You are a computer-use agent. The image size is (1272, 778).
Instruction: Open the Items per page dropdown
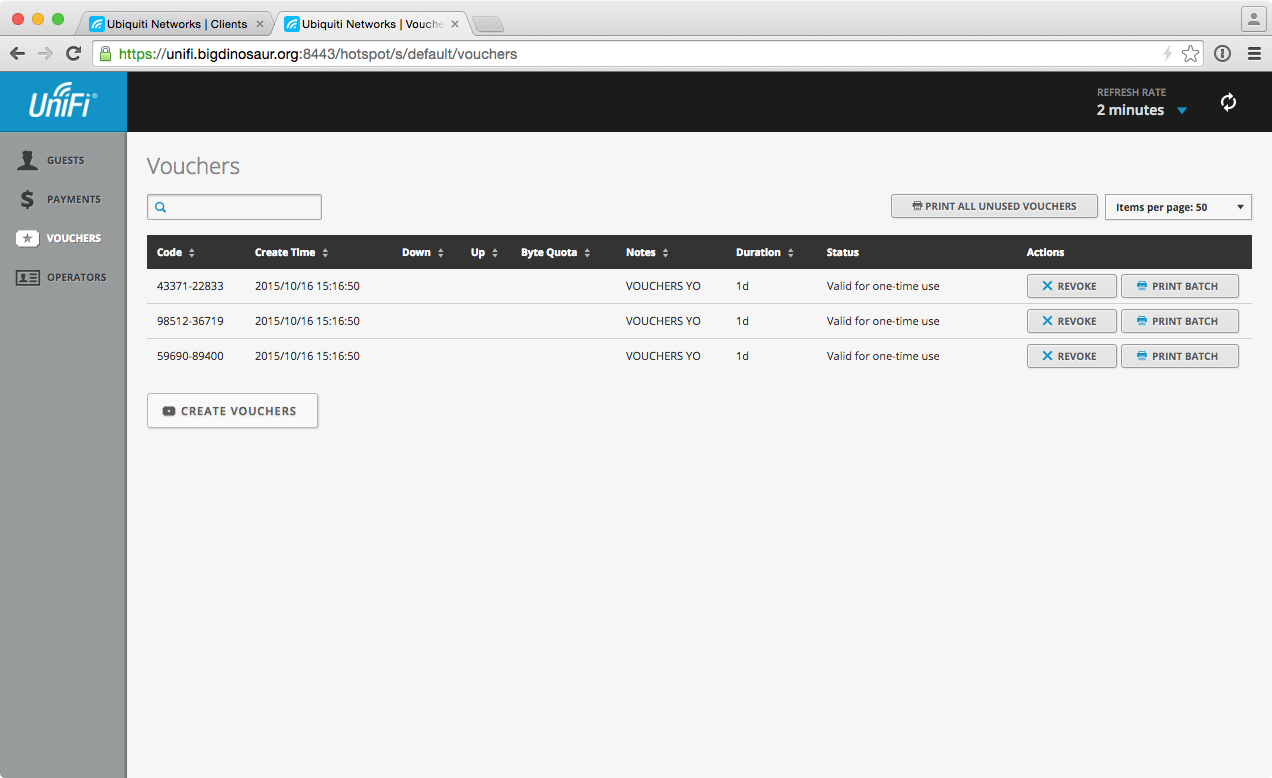tap(1178, 207)
